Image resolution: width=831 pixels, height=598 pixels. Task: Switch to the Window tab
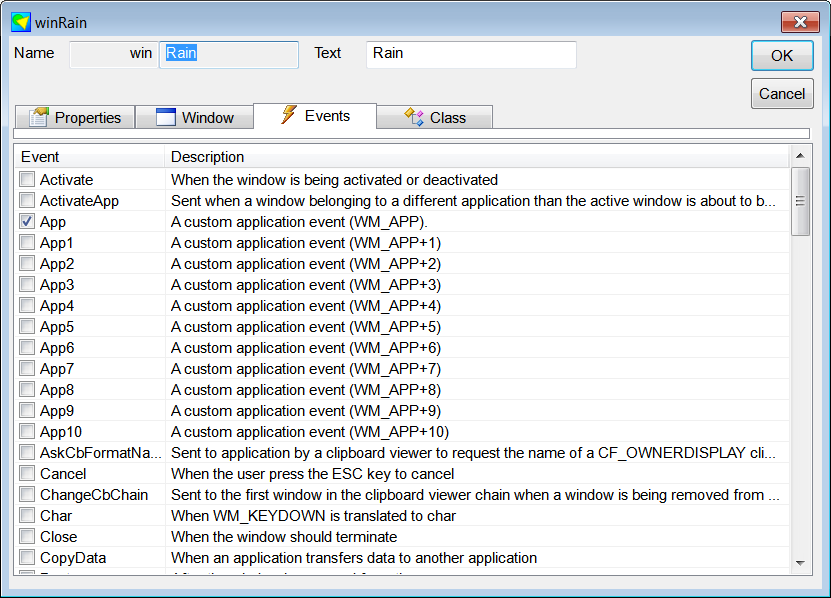point(195,117)
